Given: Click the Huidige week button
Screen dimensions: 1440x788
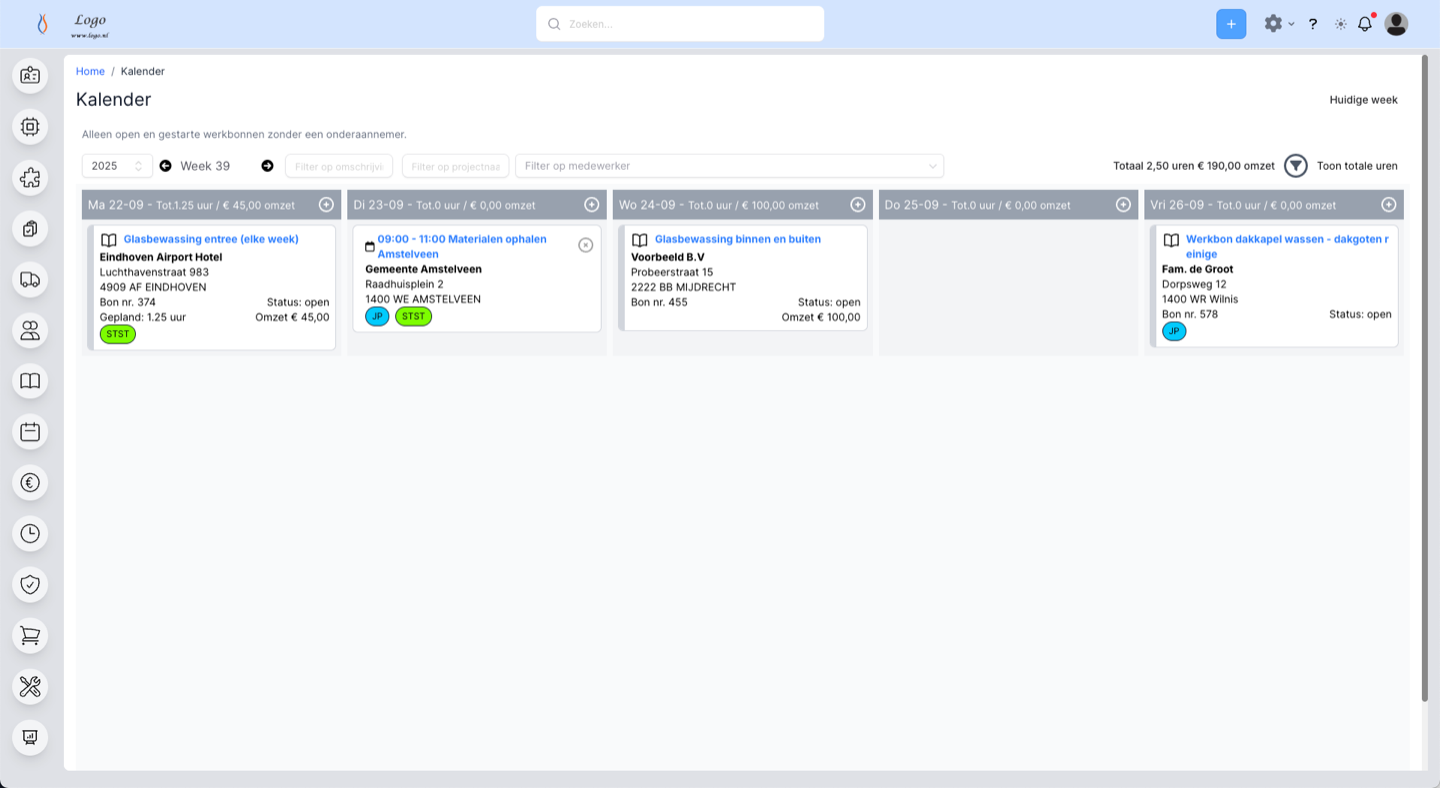Looking at the screenshot, I should tap(1363, 100).
